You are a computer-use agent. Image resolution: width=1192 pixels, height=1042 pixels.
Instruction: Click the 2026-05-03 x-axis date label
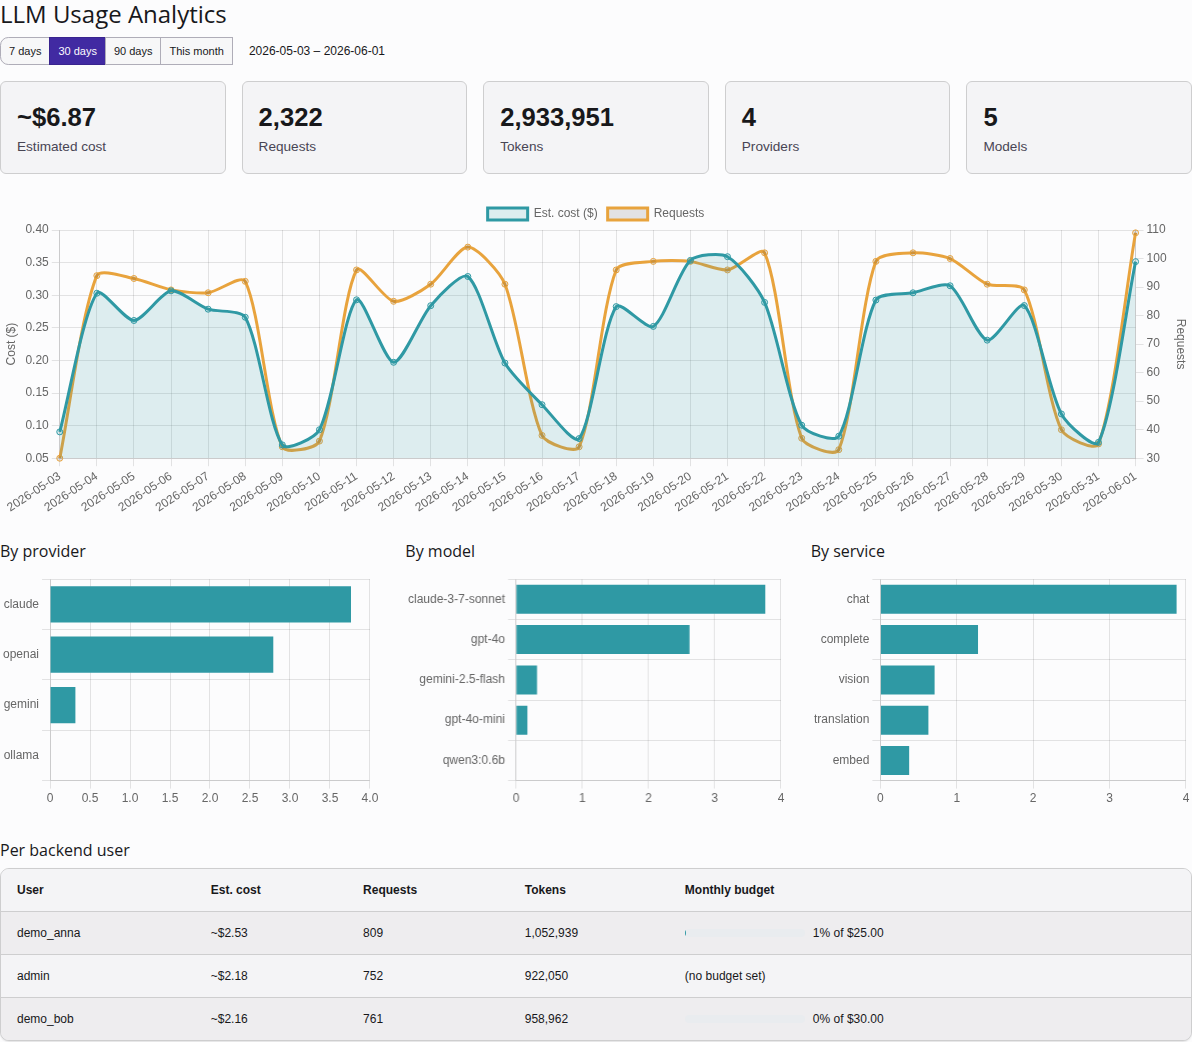pyautogui.click(x=35, y=491)
